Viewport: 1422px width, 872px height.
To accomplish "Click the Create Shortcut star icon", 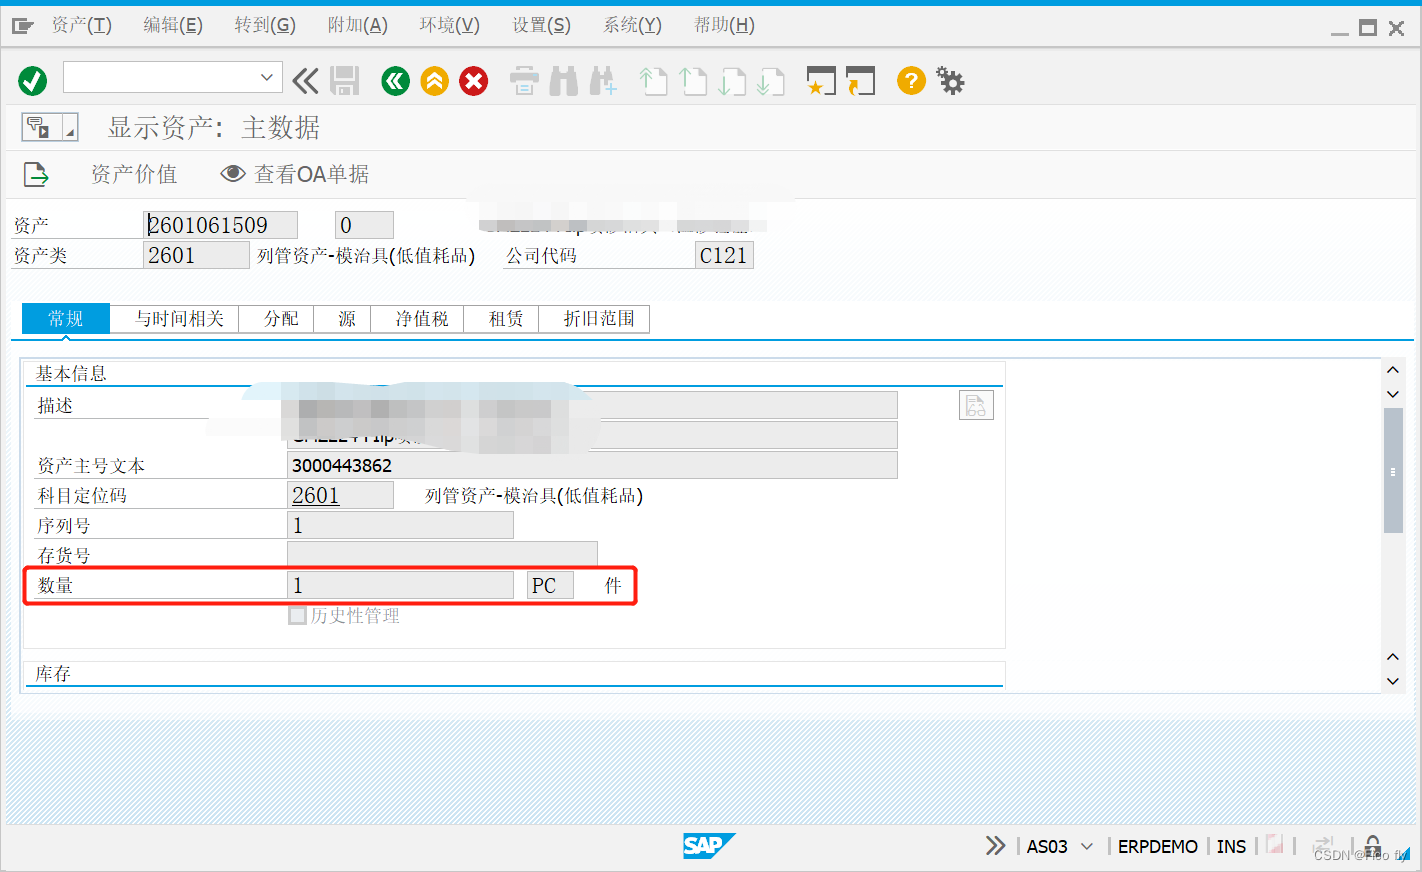I will coord(820,80).
